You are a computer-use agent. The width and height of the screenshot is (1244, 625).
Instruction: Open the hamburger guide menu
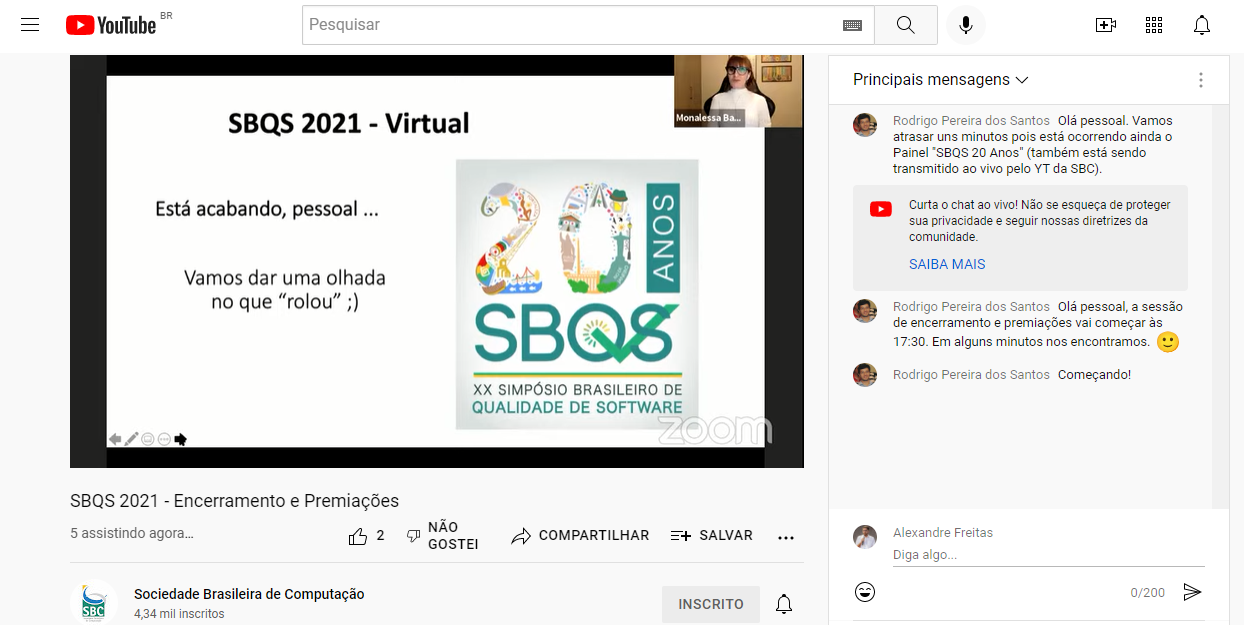click(x=30, y=25)
